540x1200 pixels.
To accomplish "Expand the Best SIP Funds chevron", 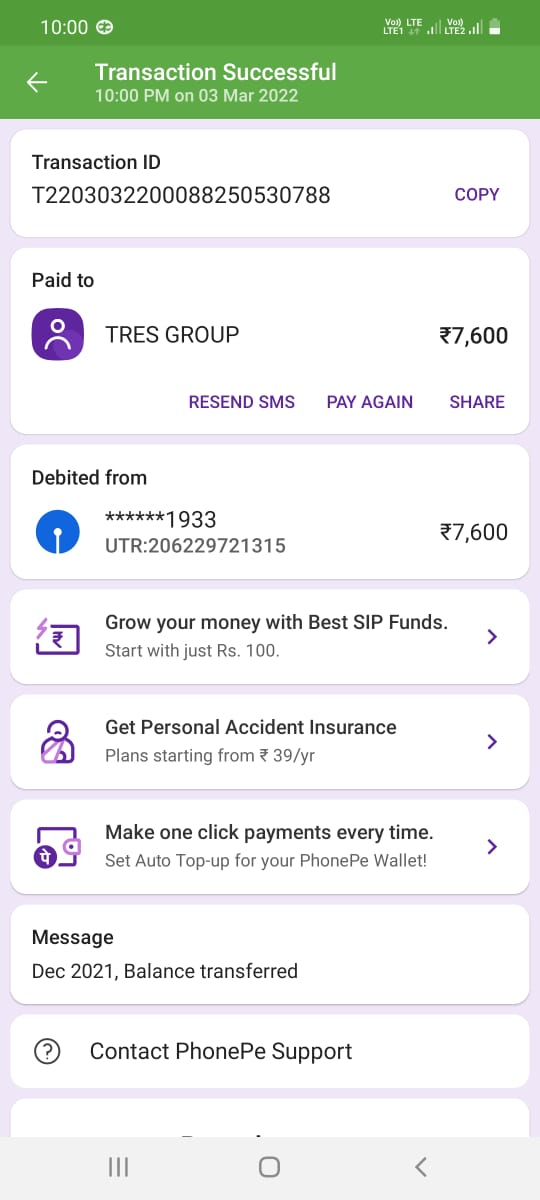I will 492,637.
